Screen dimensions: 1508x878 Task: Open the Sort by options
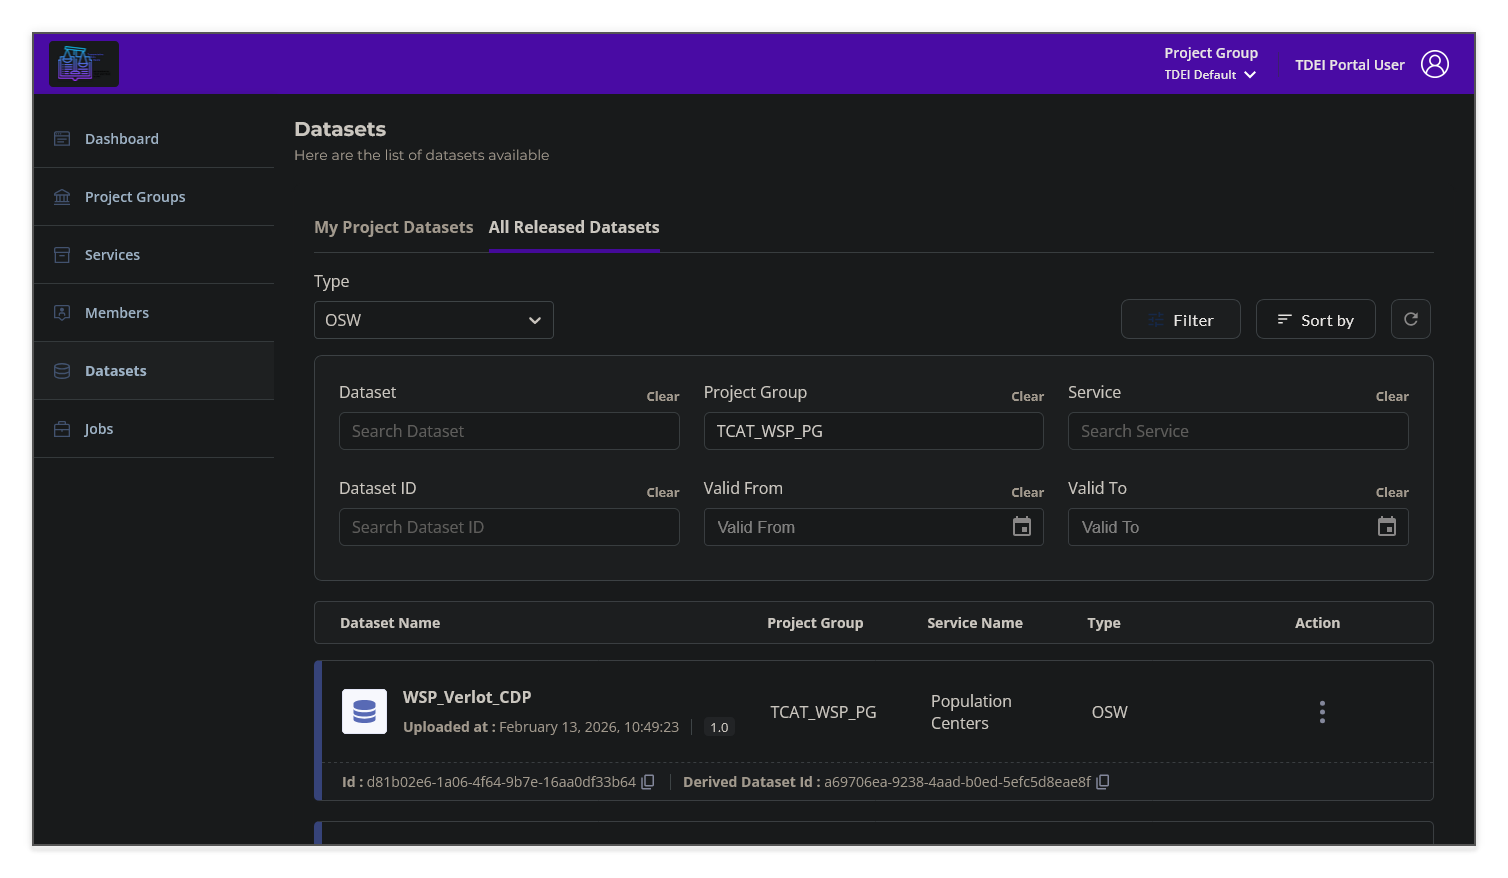pos(1315,319)
